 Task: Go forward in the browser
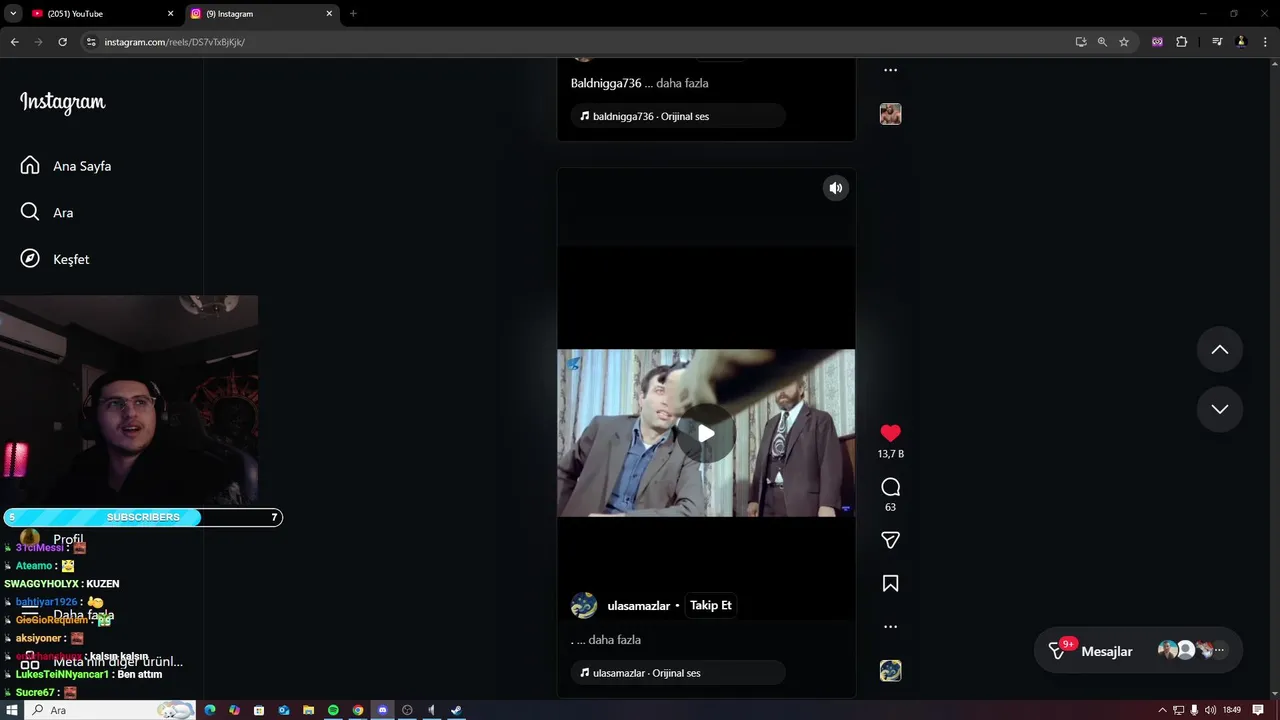(38, 42)
